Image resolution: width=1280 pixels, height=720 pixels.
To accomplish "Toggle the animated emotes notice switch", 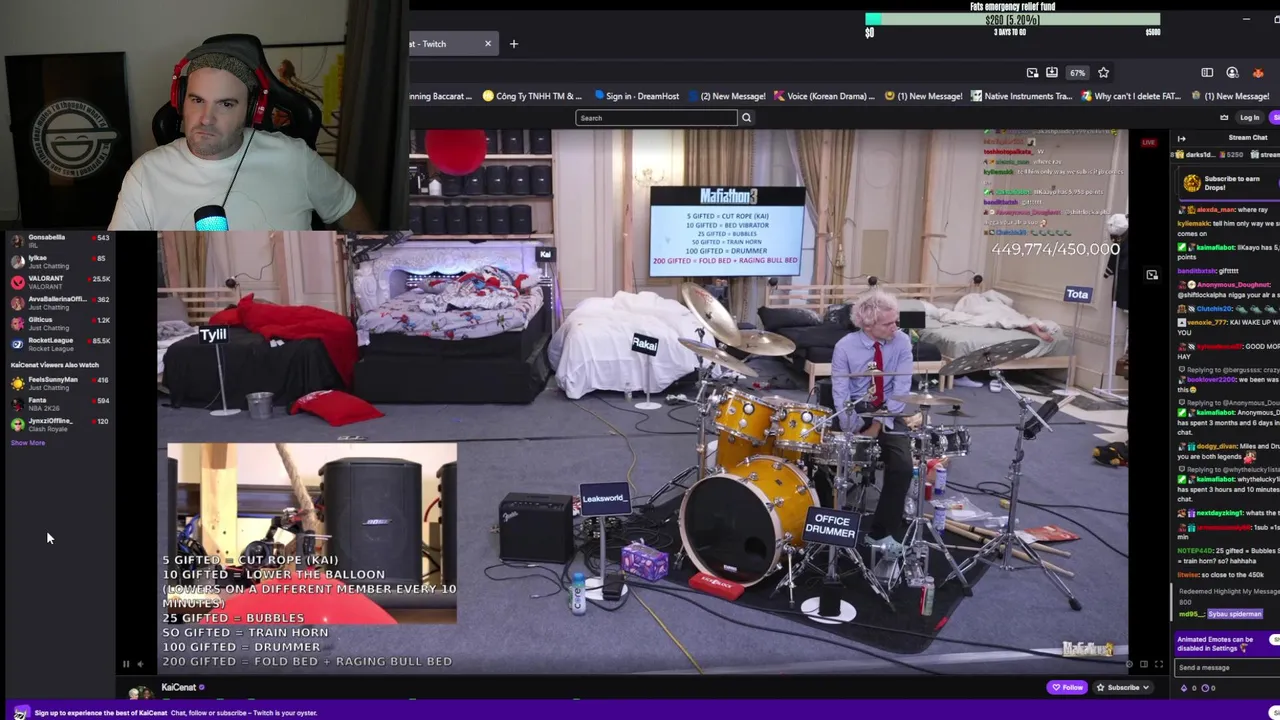I will click(1274, 640).
